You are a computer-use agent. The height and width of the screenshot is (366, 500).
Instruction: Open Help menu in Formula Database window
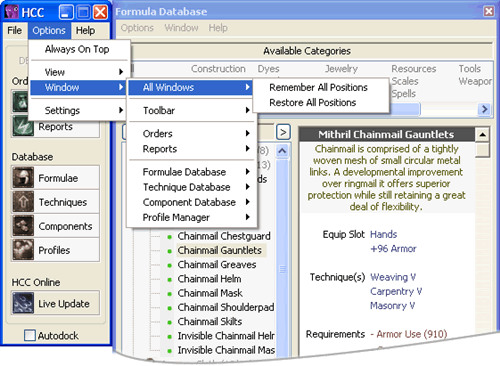(x=218, y=28)
